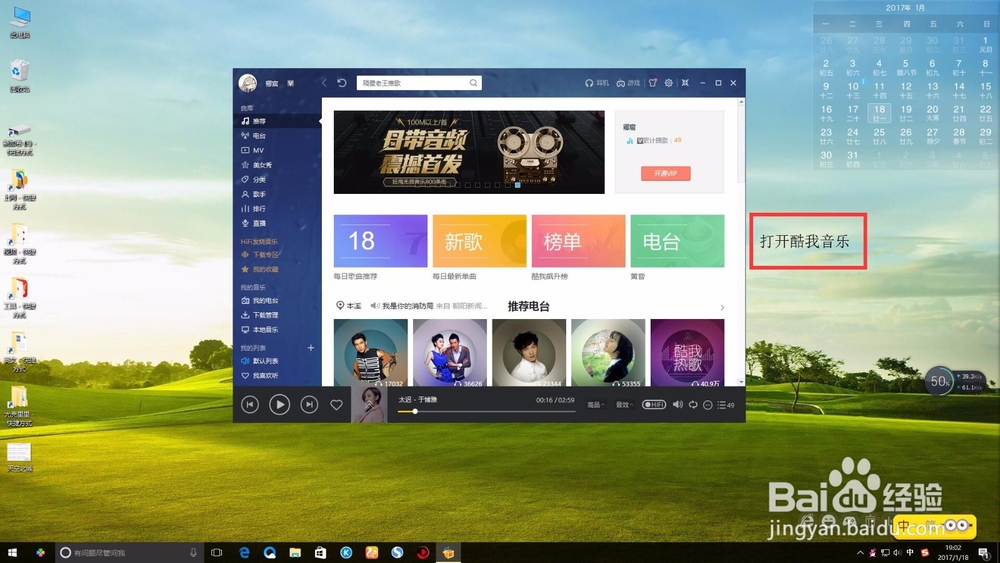Screen dimensions: 1000x563
Task: Open the Recycle Bin on desktop
Action: click(x=20, y=76)
